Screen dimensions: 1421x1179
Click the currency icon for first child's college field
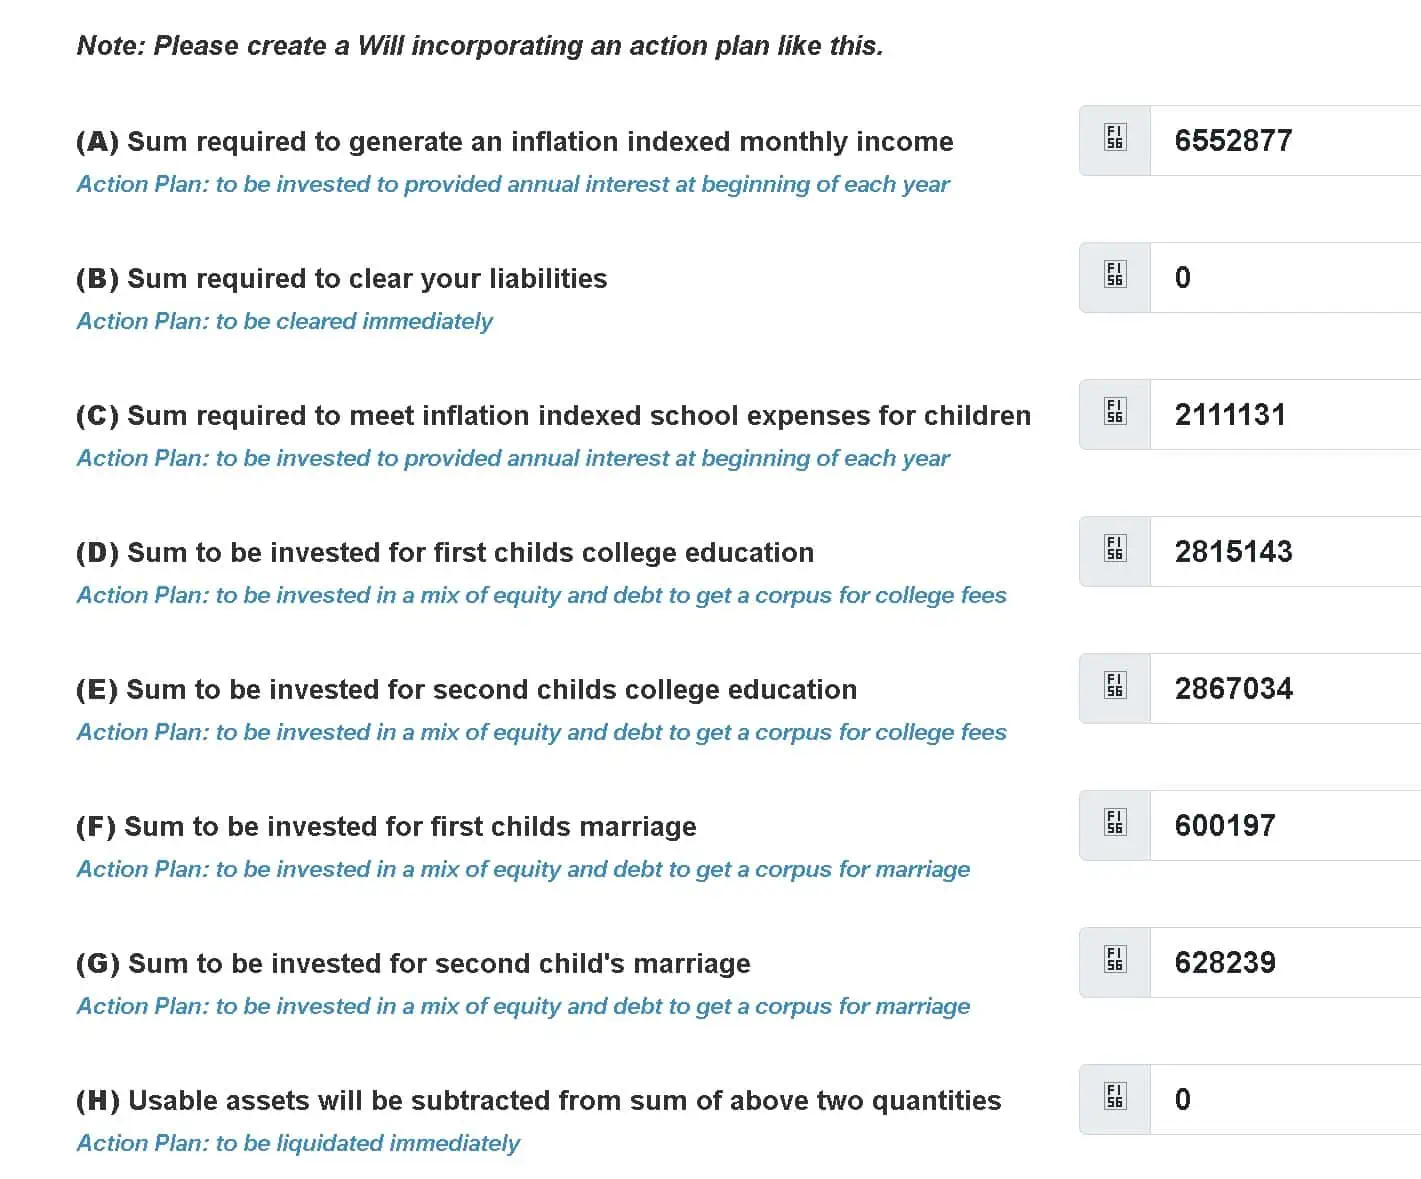tap(1113, 550)
